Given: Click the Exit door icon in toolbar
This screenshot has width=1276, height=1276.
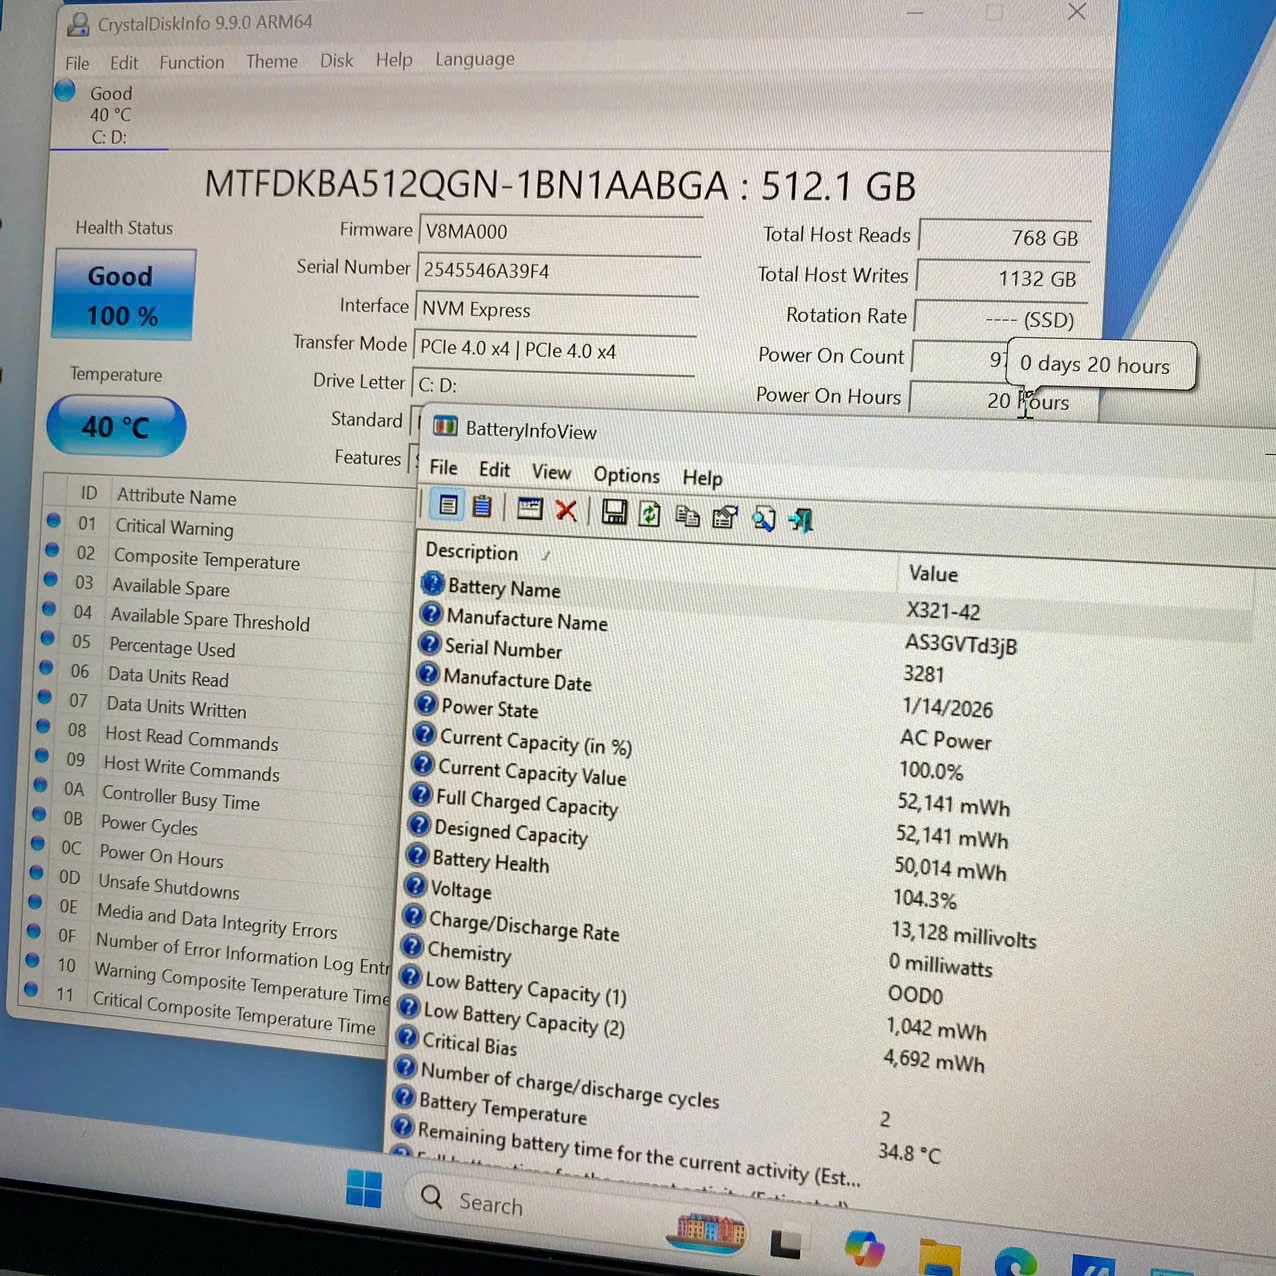Looking at the screenshot, I should click(801, 520).
